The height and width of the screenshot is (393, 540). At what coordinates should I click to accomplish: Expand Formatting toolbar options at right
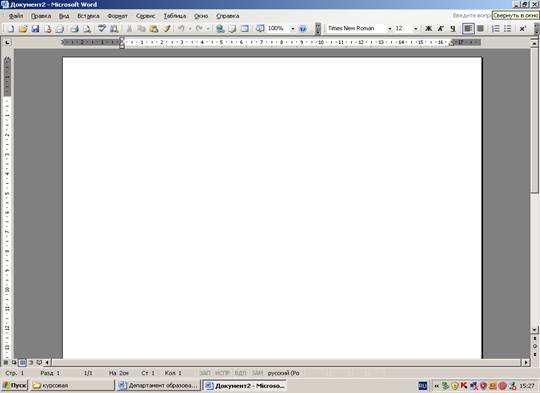tap(537, 29)
